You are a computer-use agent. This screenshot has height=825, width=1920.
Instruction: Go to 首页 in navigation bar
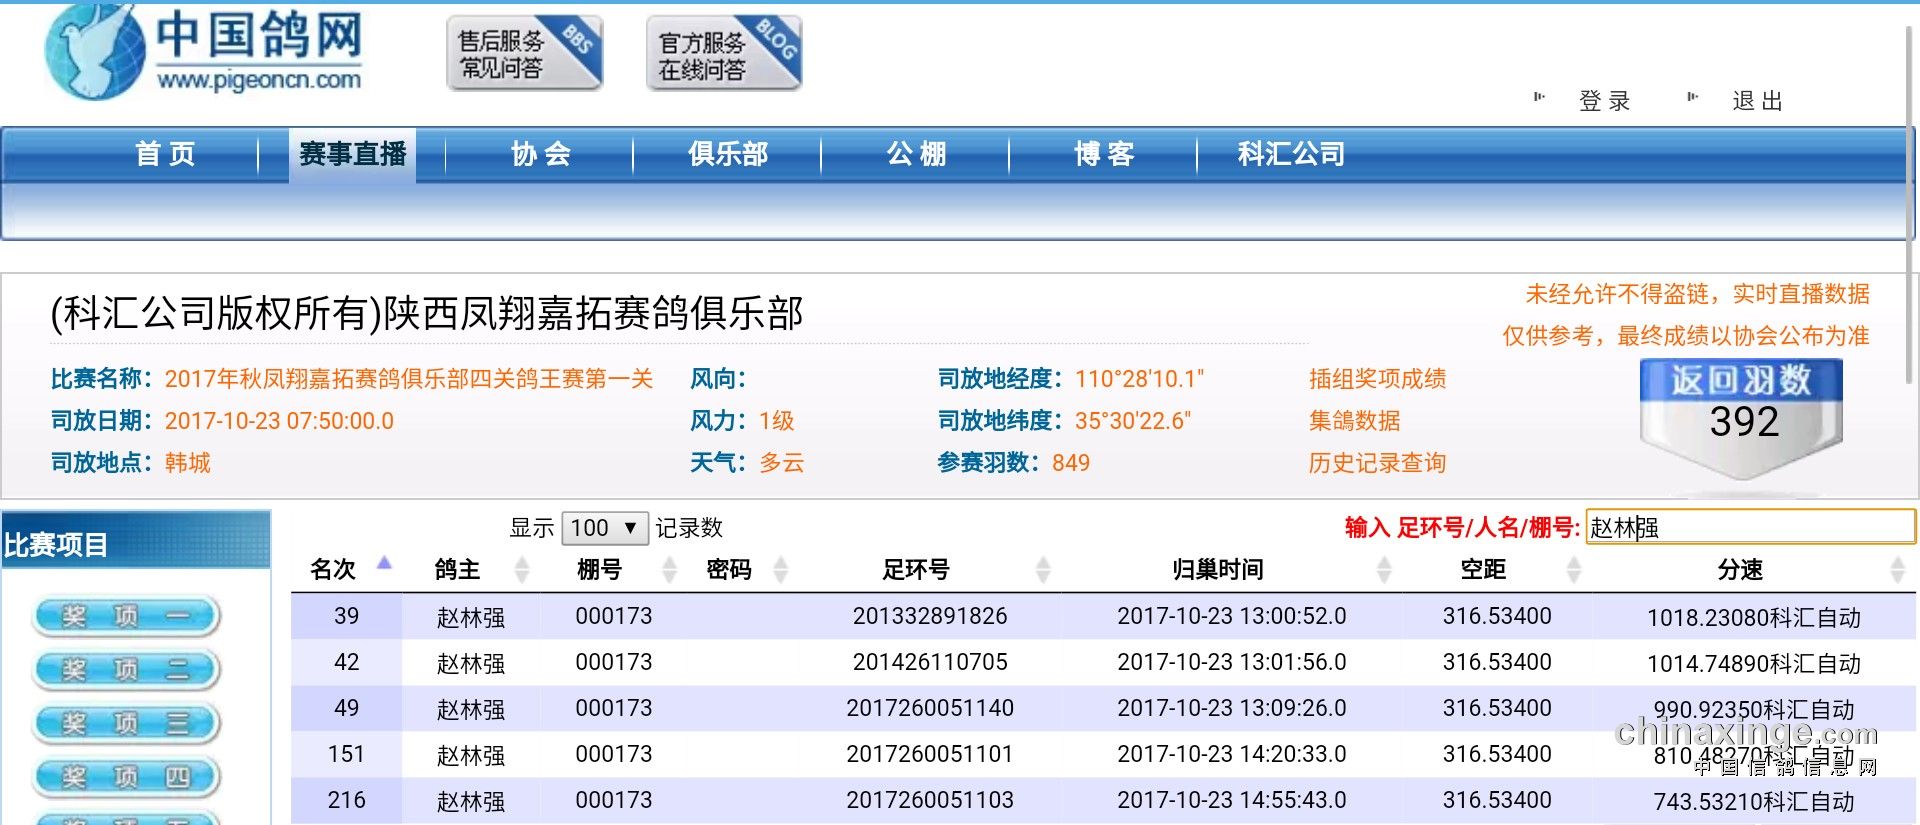165,154
